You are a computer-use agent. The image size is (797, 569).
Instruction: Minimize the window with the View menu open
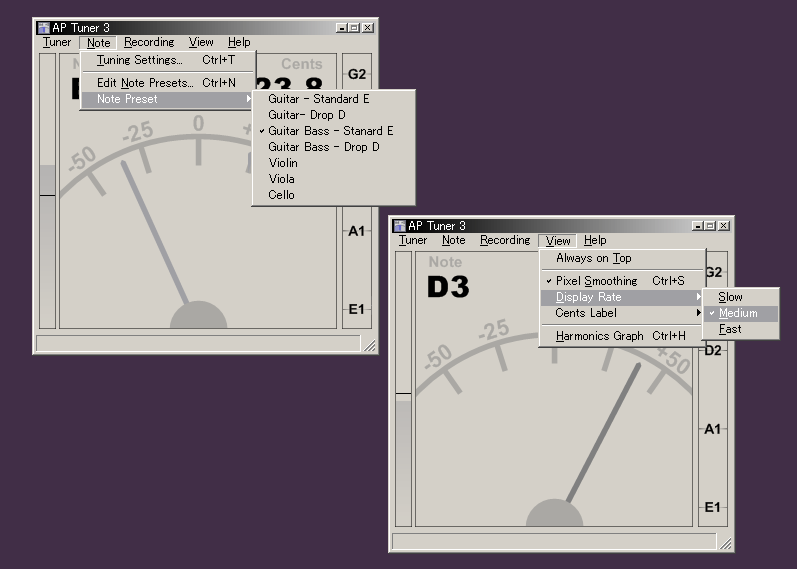[697, 226]
